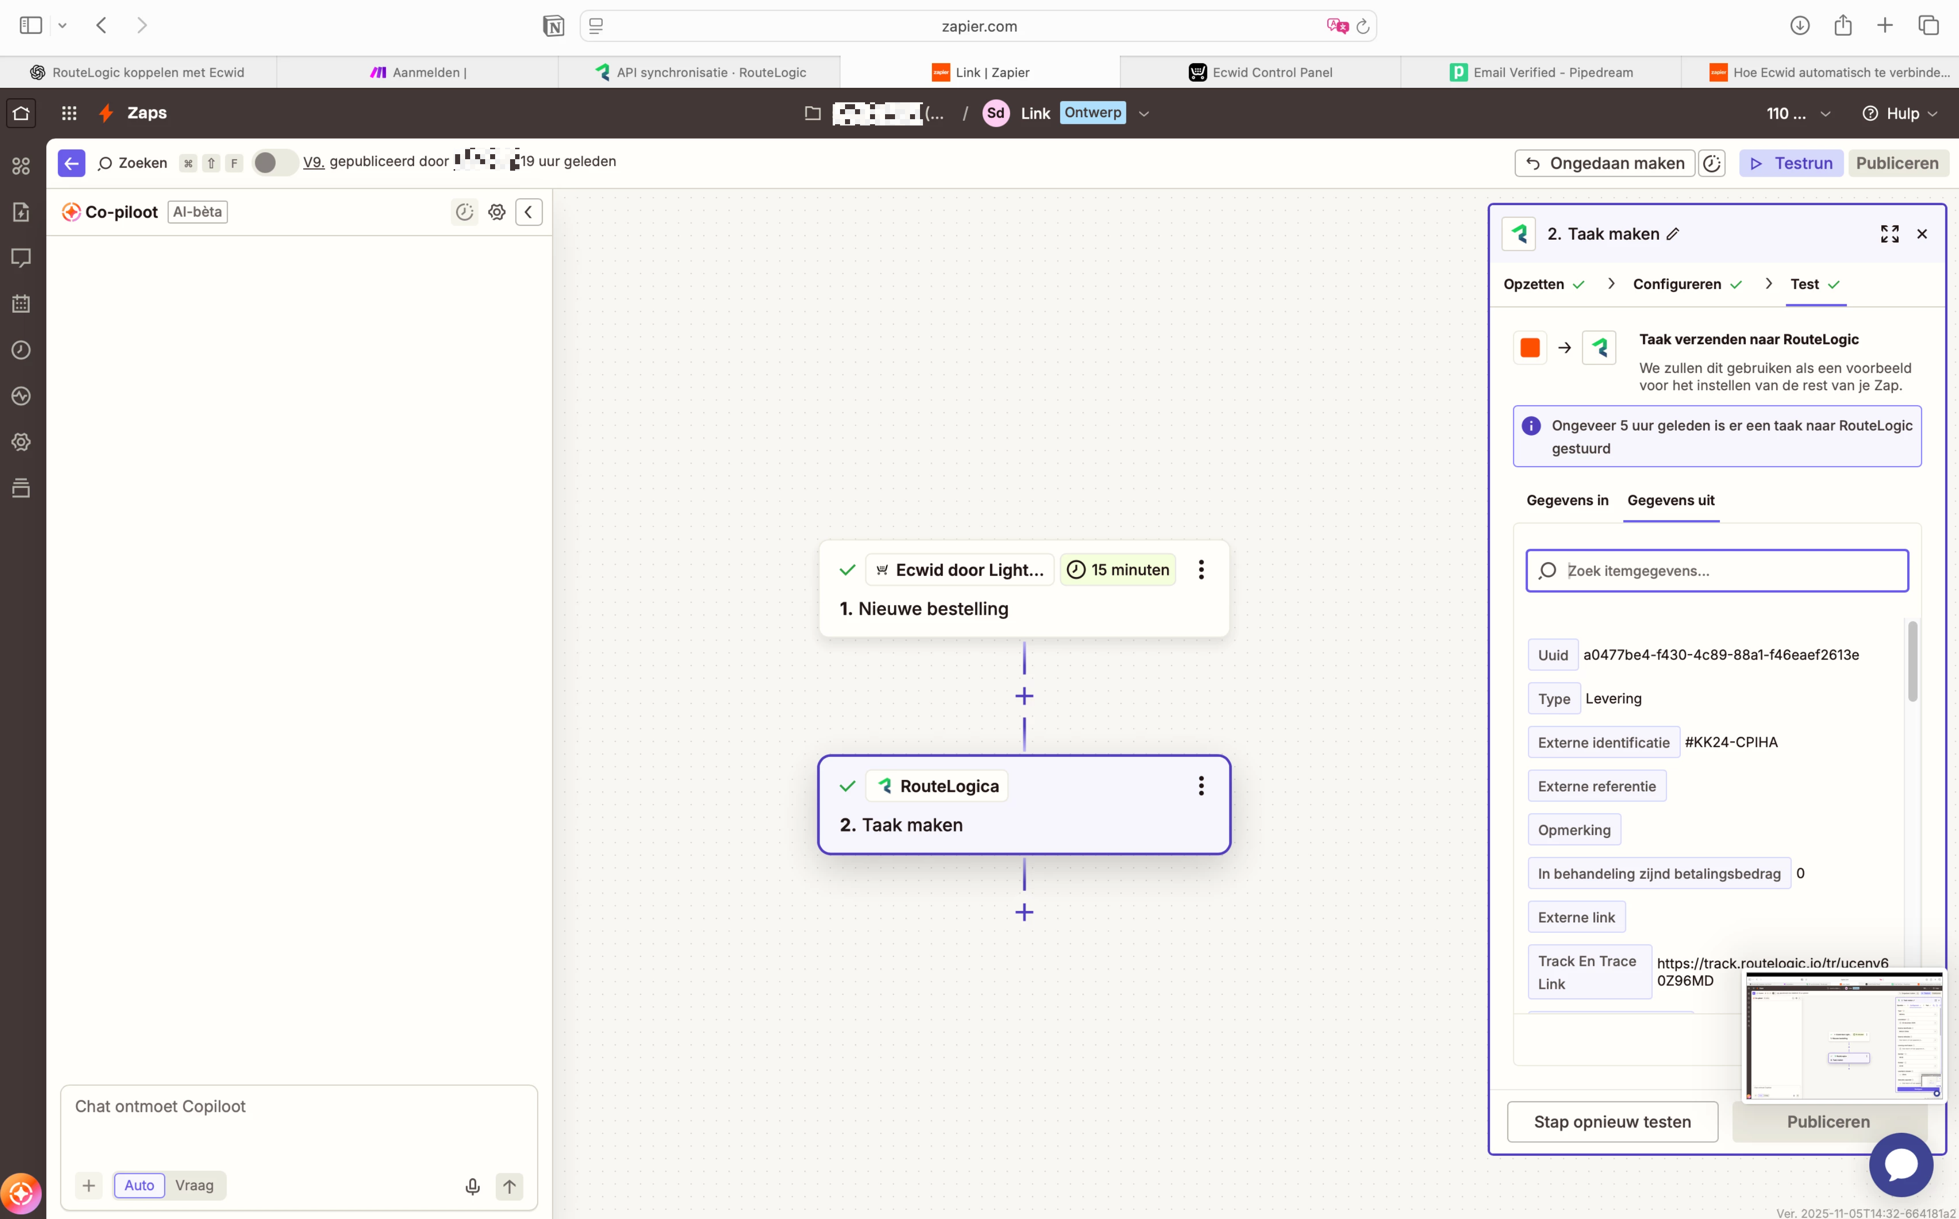Collapse Co-piloot panel with chevron
Image resolution: width=1959 pixels, height=1219 pixels.
point(528,212)
